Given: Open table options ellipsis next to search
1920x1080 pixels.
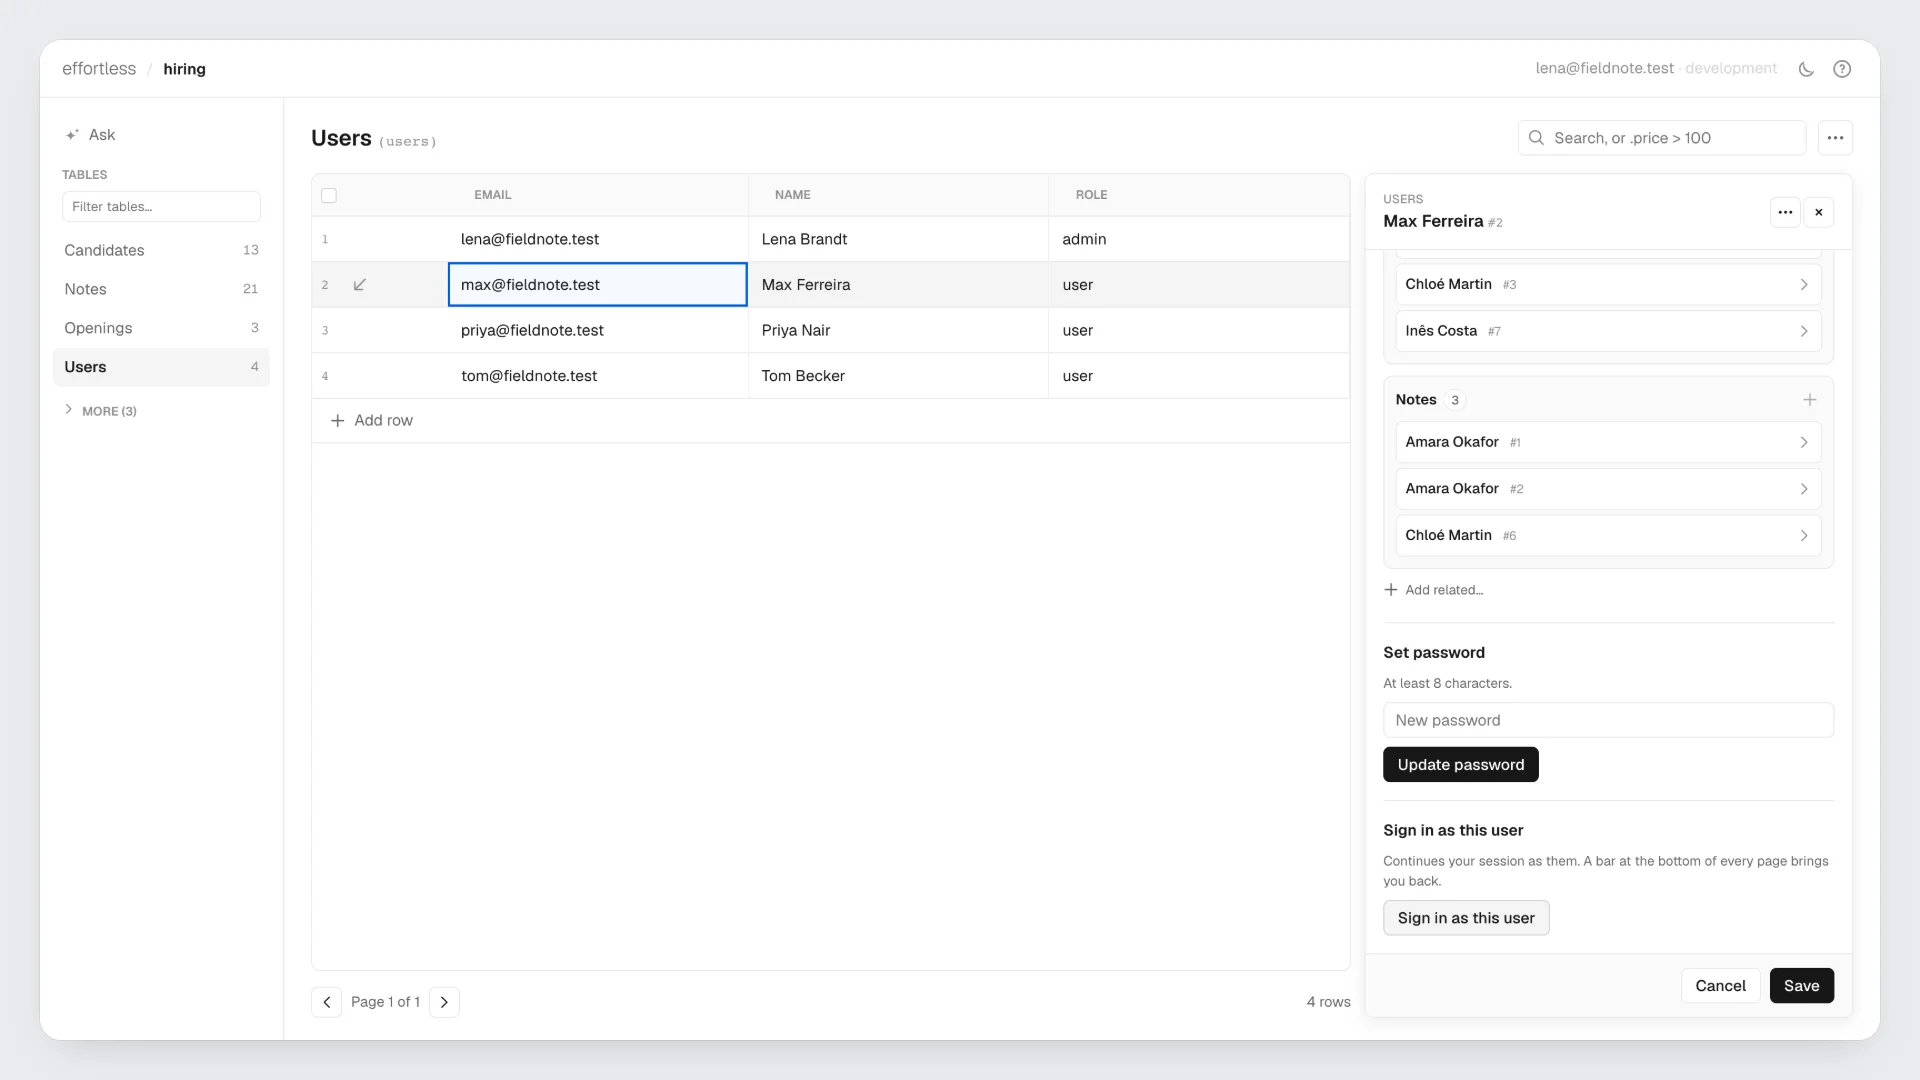Looking at the screenshot, I should pos(1835,138).
